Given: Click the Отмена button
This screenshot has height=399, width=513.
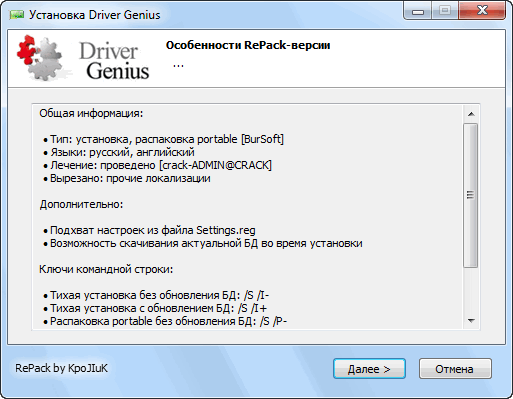Looking at the screenshot, I should [455, 369].
